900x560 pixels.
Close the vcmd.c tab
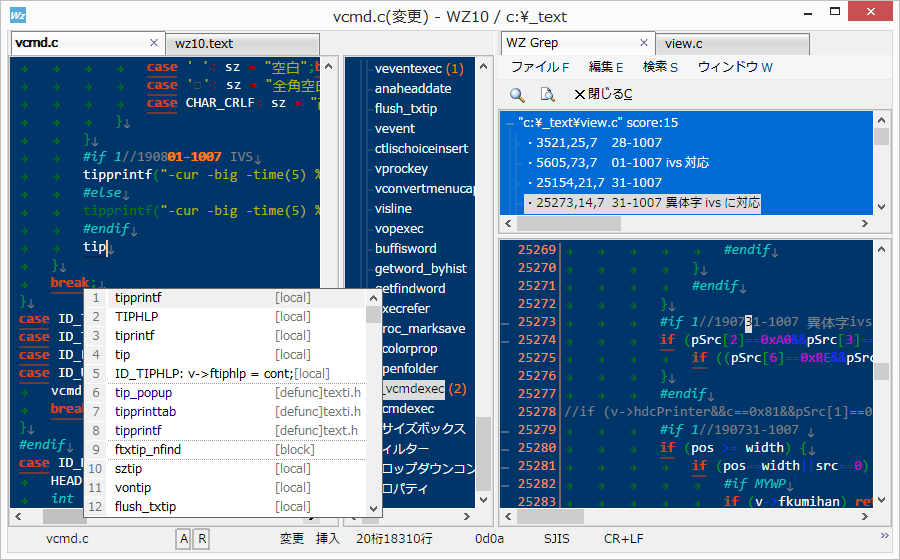[154, 43]
